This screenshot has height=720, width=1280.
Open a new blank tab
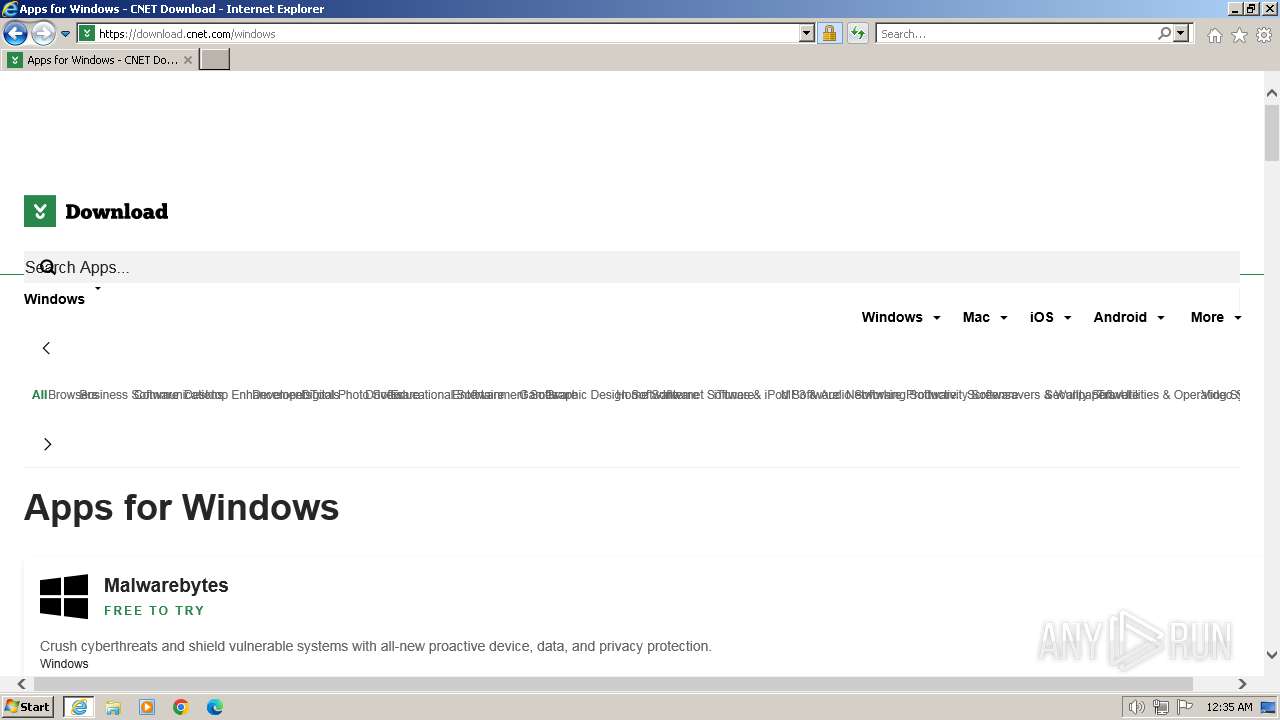pos(215,60)
